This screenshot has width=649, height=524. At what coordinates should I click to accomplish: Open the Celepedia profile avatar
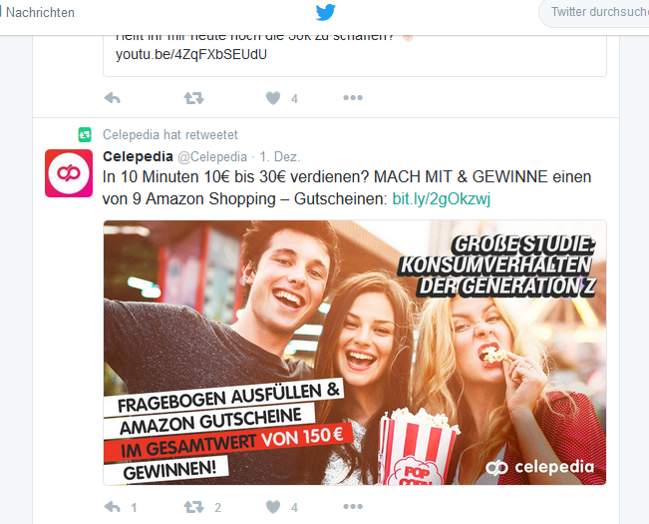pos(69,173)
